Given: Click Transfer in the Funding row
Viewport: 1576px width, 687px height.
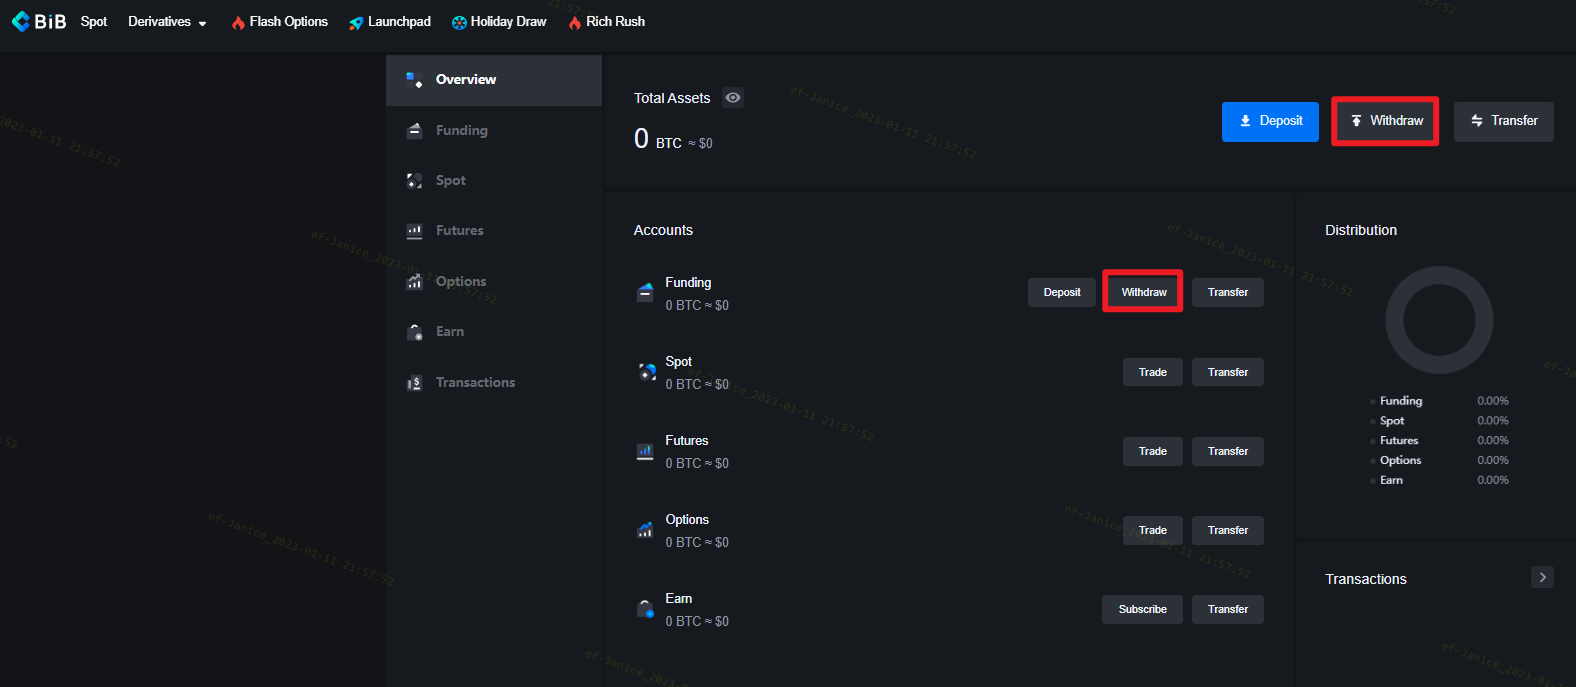Looking at the screenshot, I should 1228,292.
